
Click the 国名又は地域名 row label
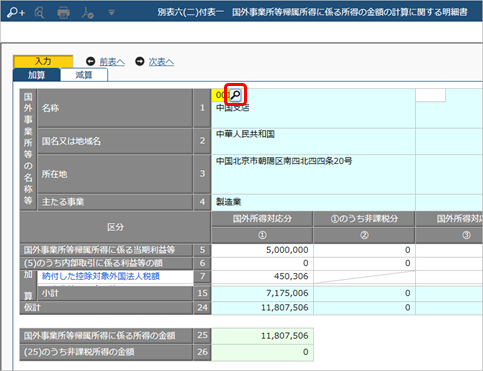115,141
